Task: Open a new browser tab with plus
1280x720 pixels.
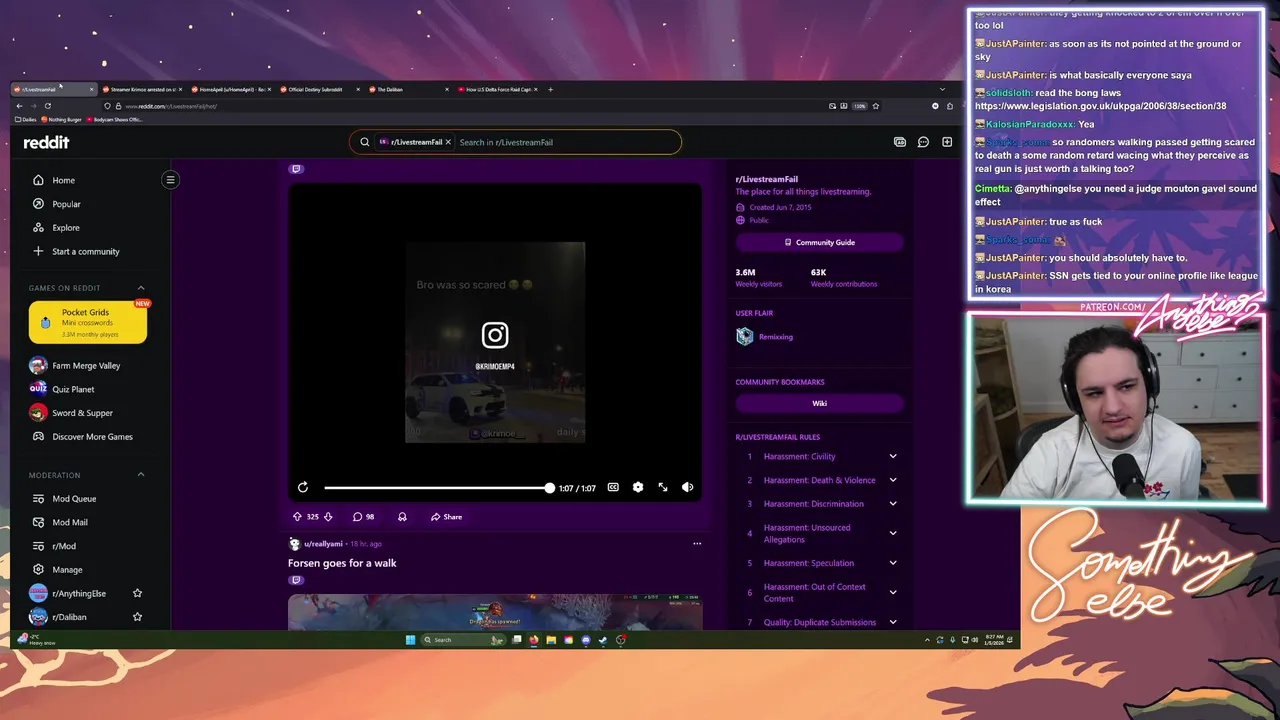Action: [550, 89]
